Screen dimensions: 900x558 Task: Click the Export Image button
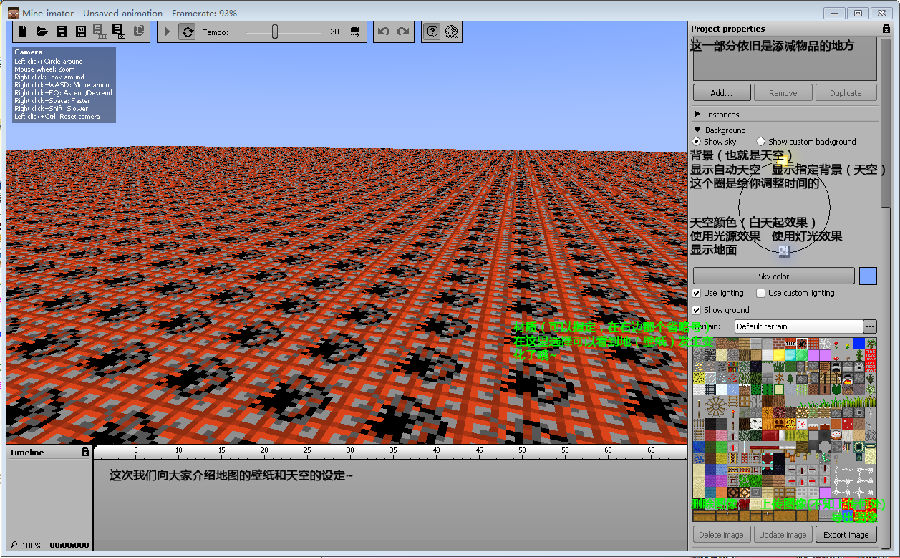pyautogui.click(x=846, y=534)
